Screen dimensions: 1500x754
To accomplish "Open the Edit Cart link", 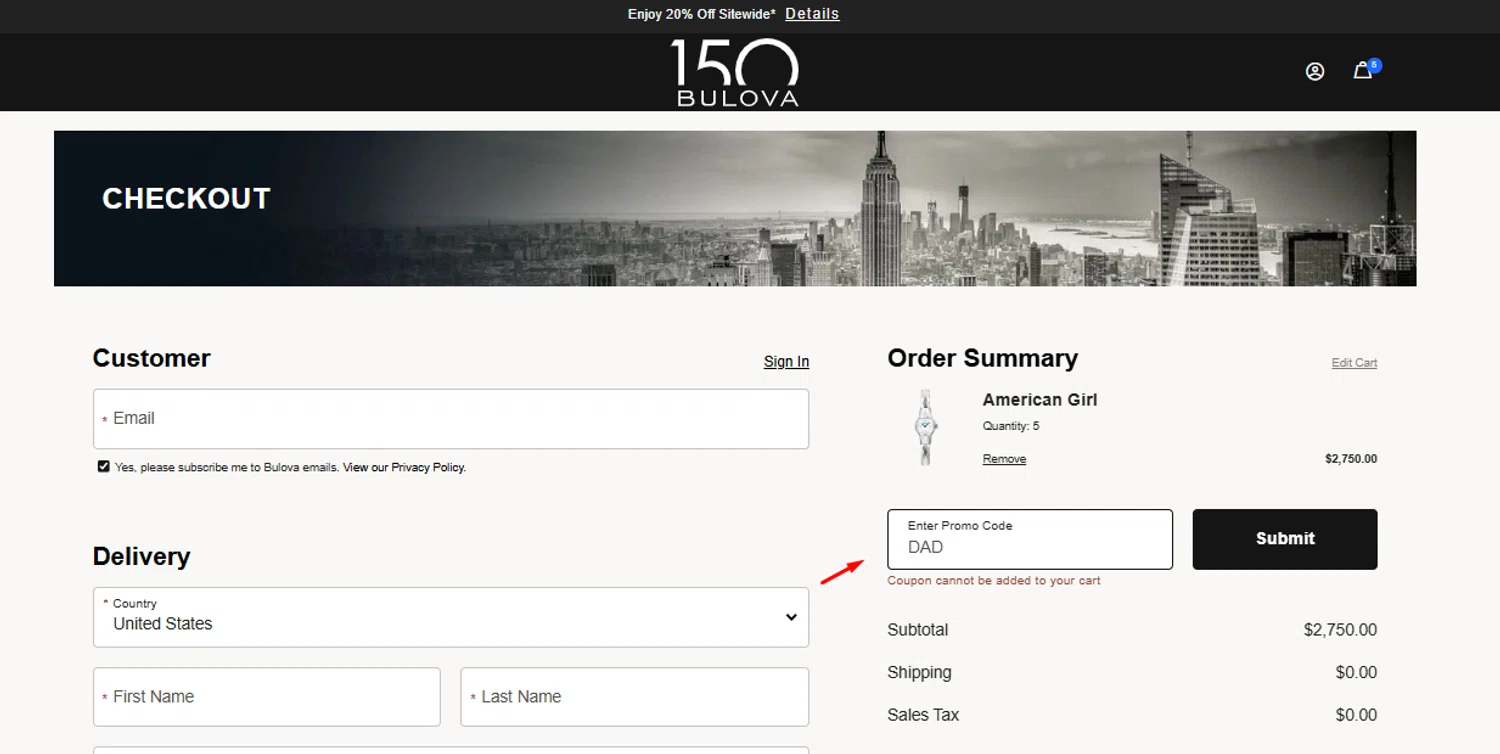I will (1354, 363).
